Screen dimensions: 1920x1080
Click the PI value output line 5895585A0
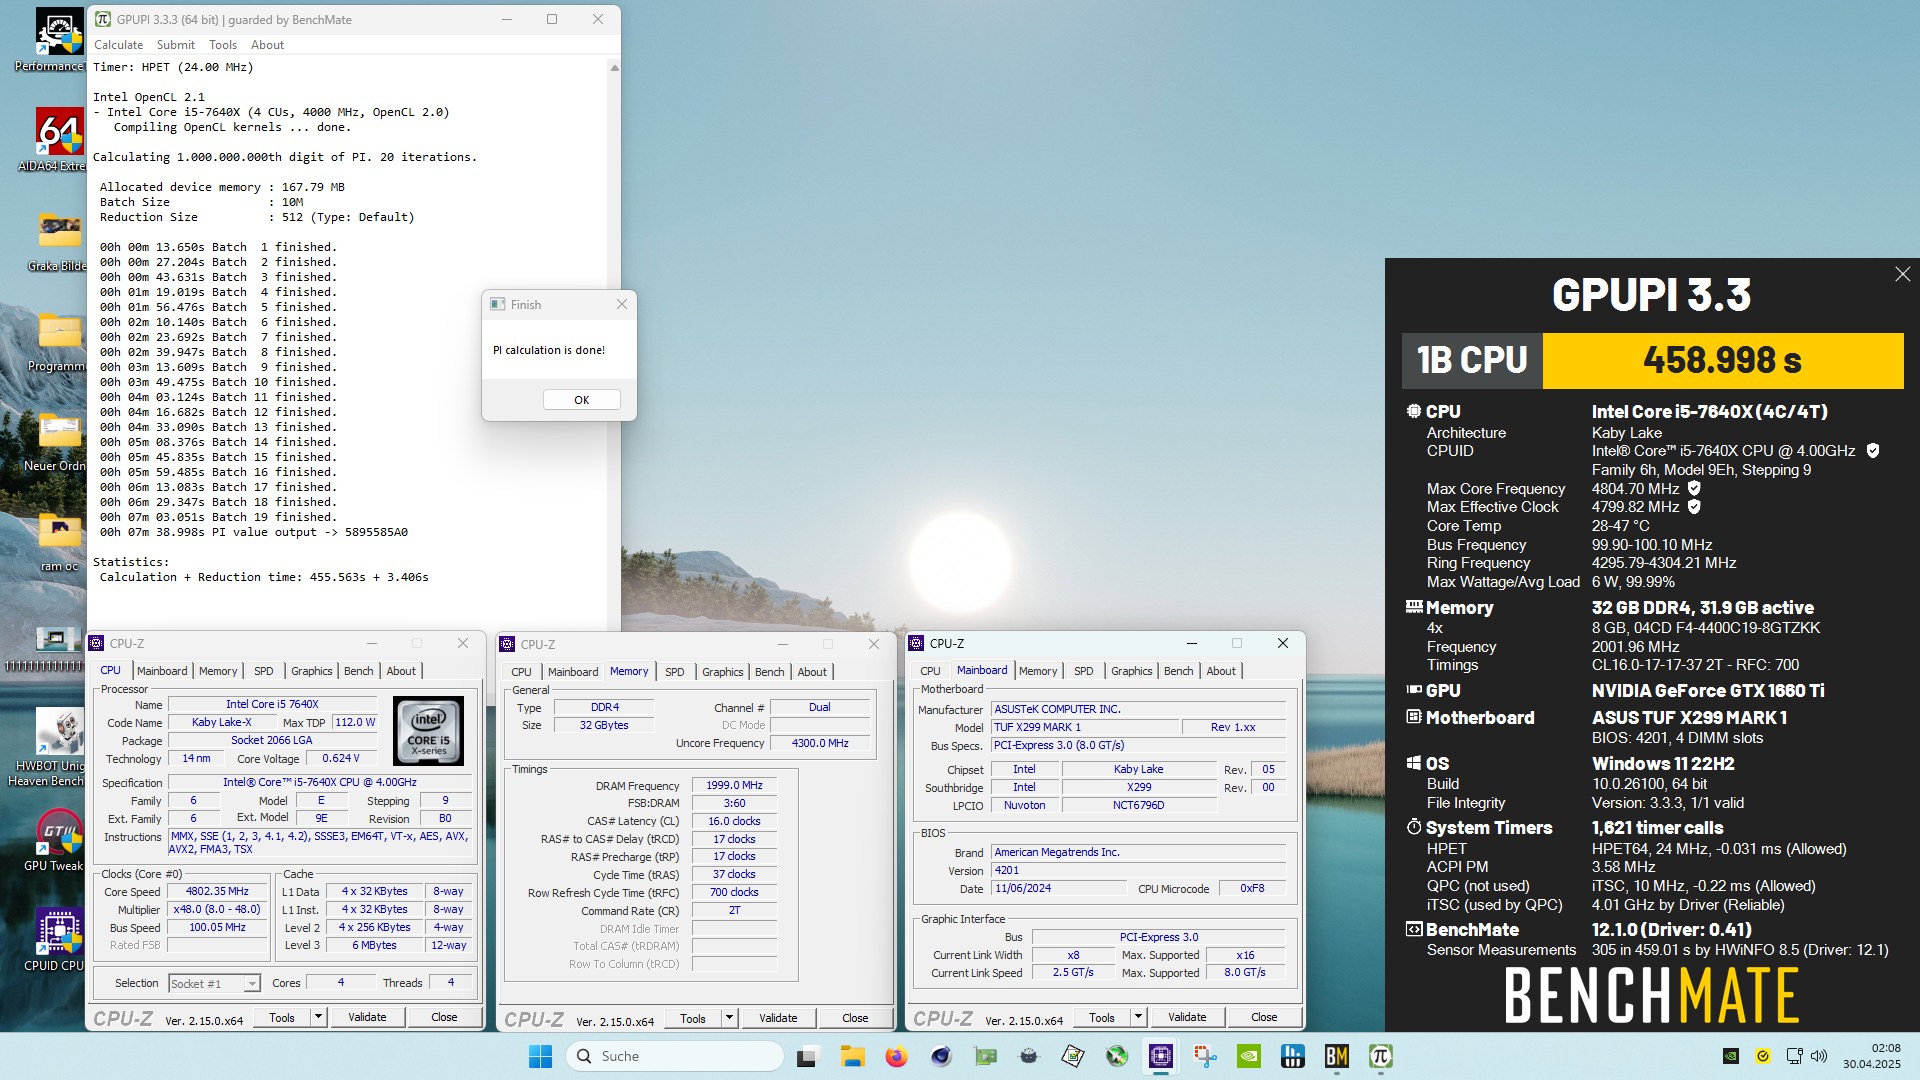[254, 532]
